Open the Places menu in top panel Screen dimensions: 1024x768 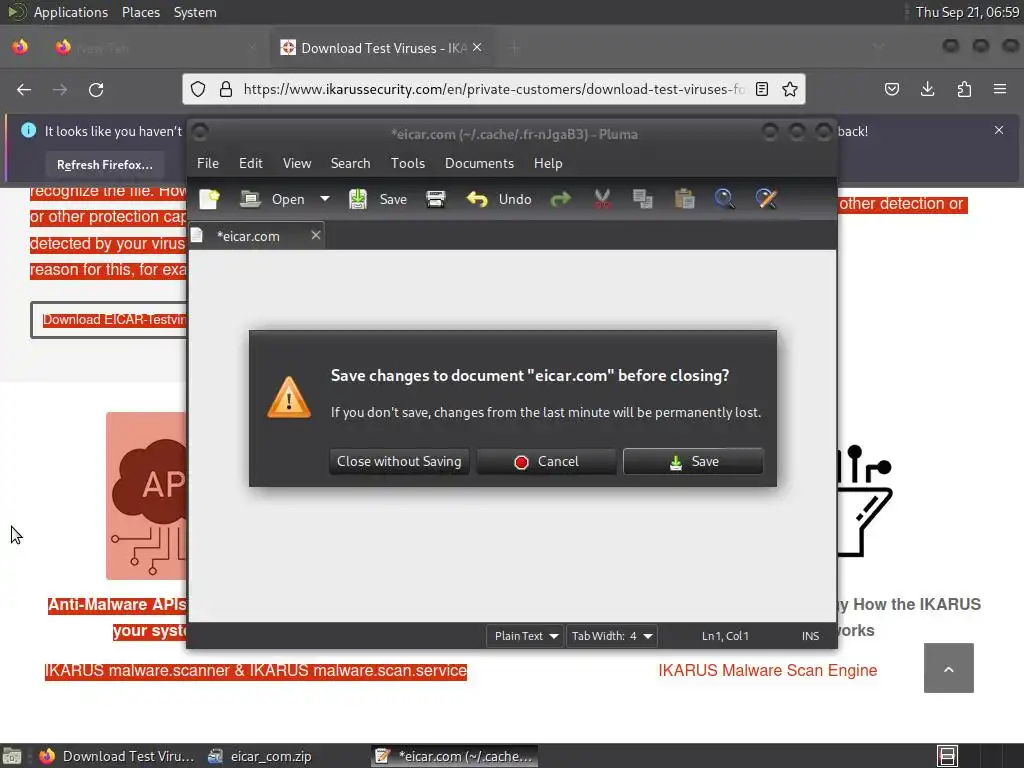(x=140, y=12)
